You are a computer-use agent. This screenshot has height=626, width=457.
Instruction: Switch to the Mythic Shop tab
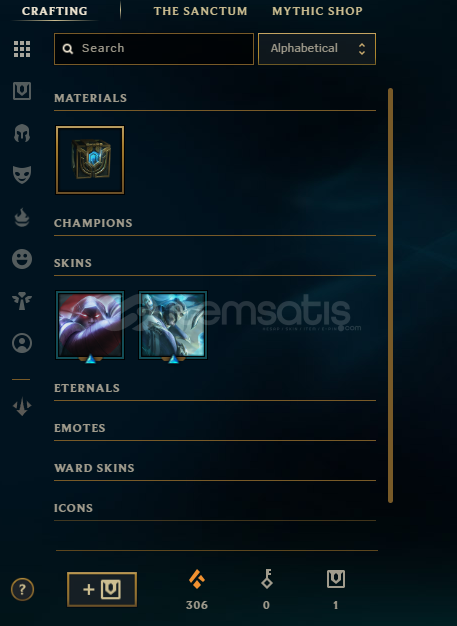317,11
